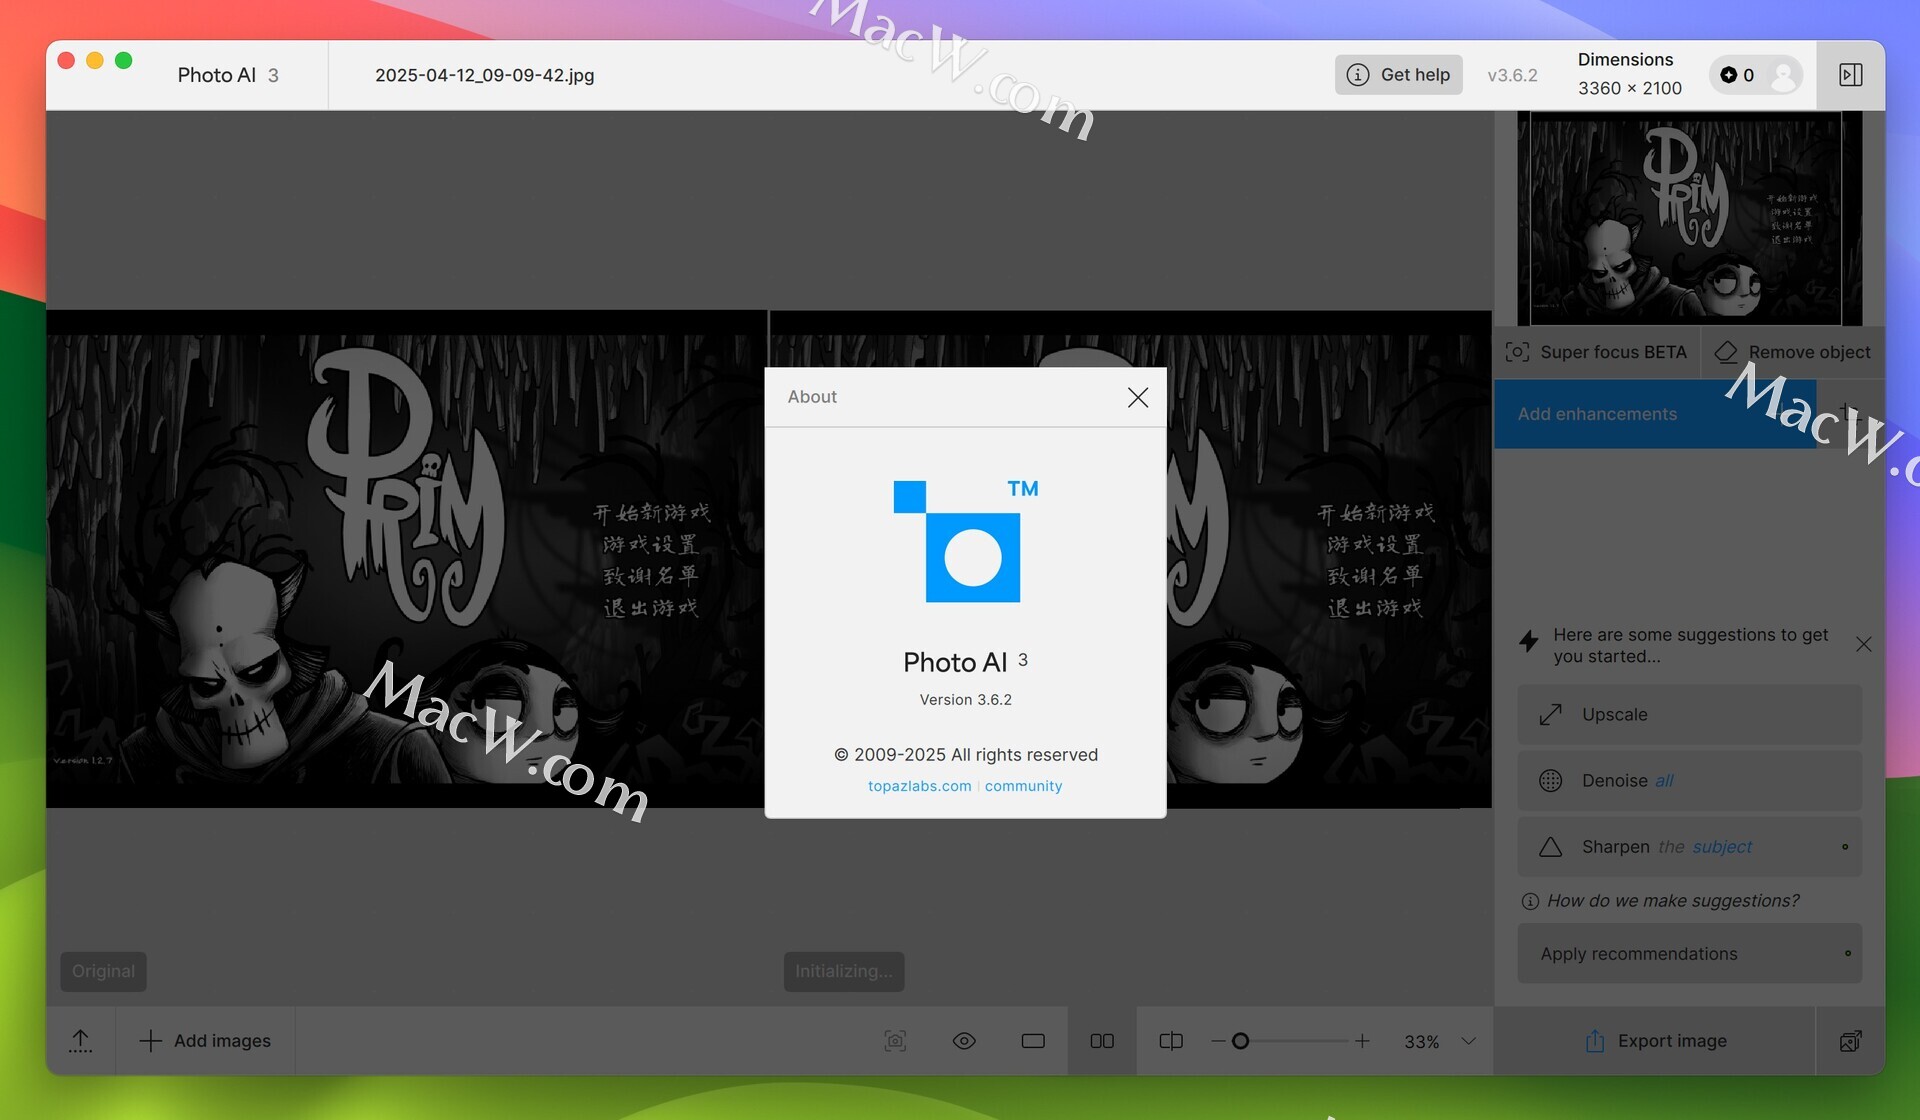This screenshot has height=1120, width=1920.
Task: Click the Initializing... status label
Action: pos(844,971)
